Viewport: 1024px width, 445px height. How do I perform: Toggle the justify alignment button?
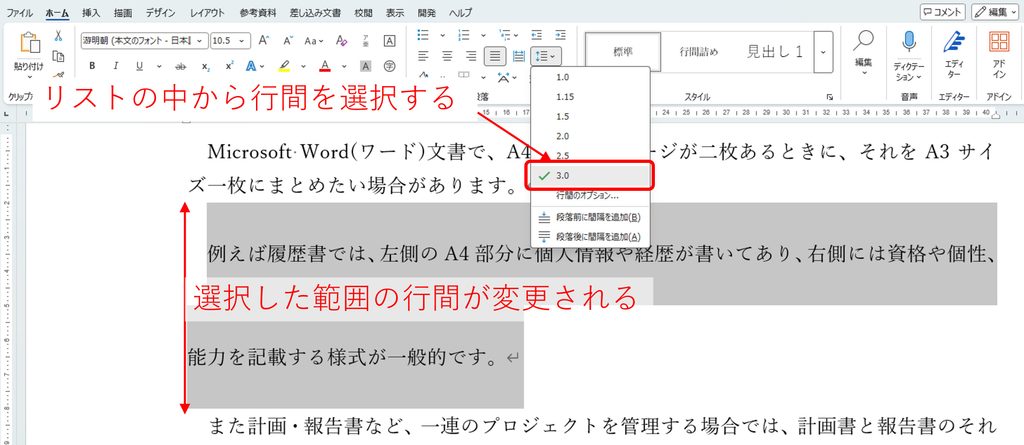pos(496,56)
